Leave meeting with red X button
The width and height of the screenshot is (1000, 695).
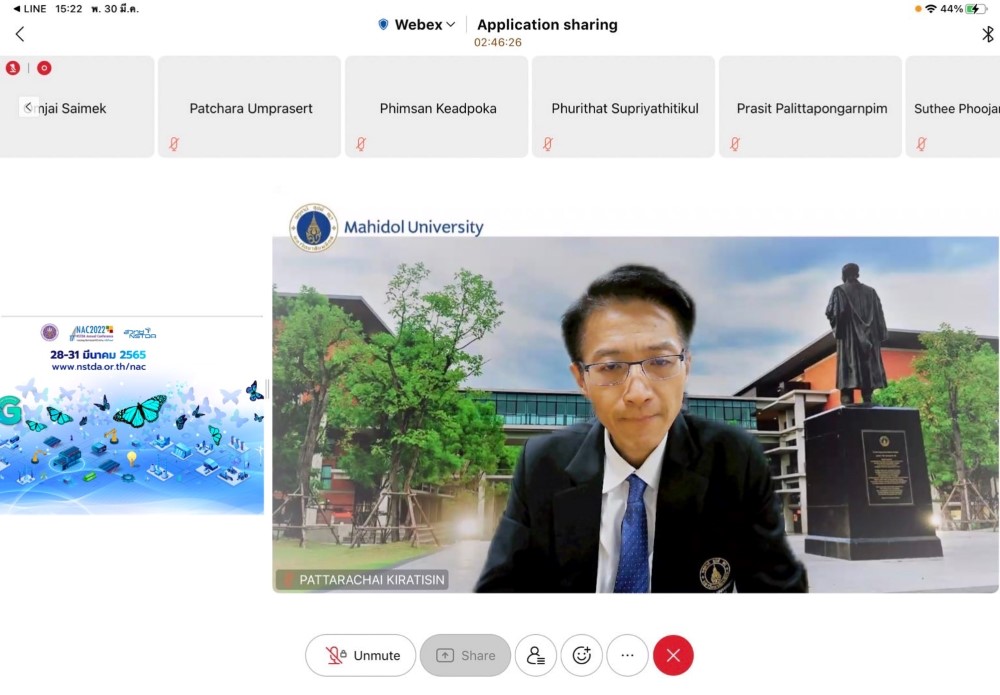tap(673, 655)
